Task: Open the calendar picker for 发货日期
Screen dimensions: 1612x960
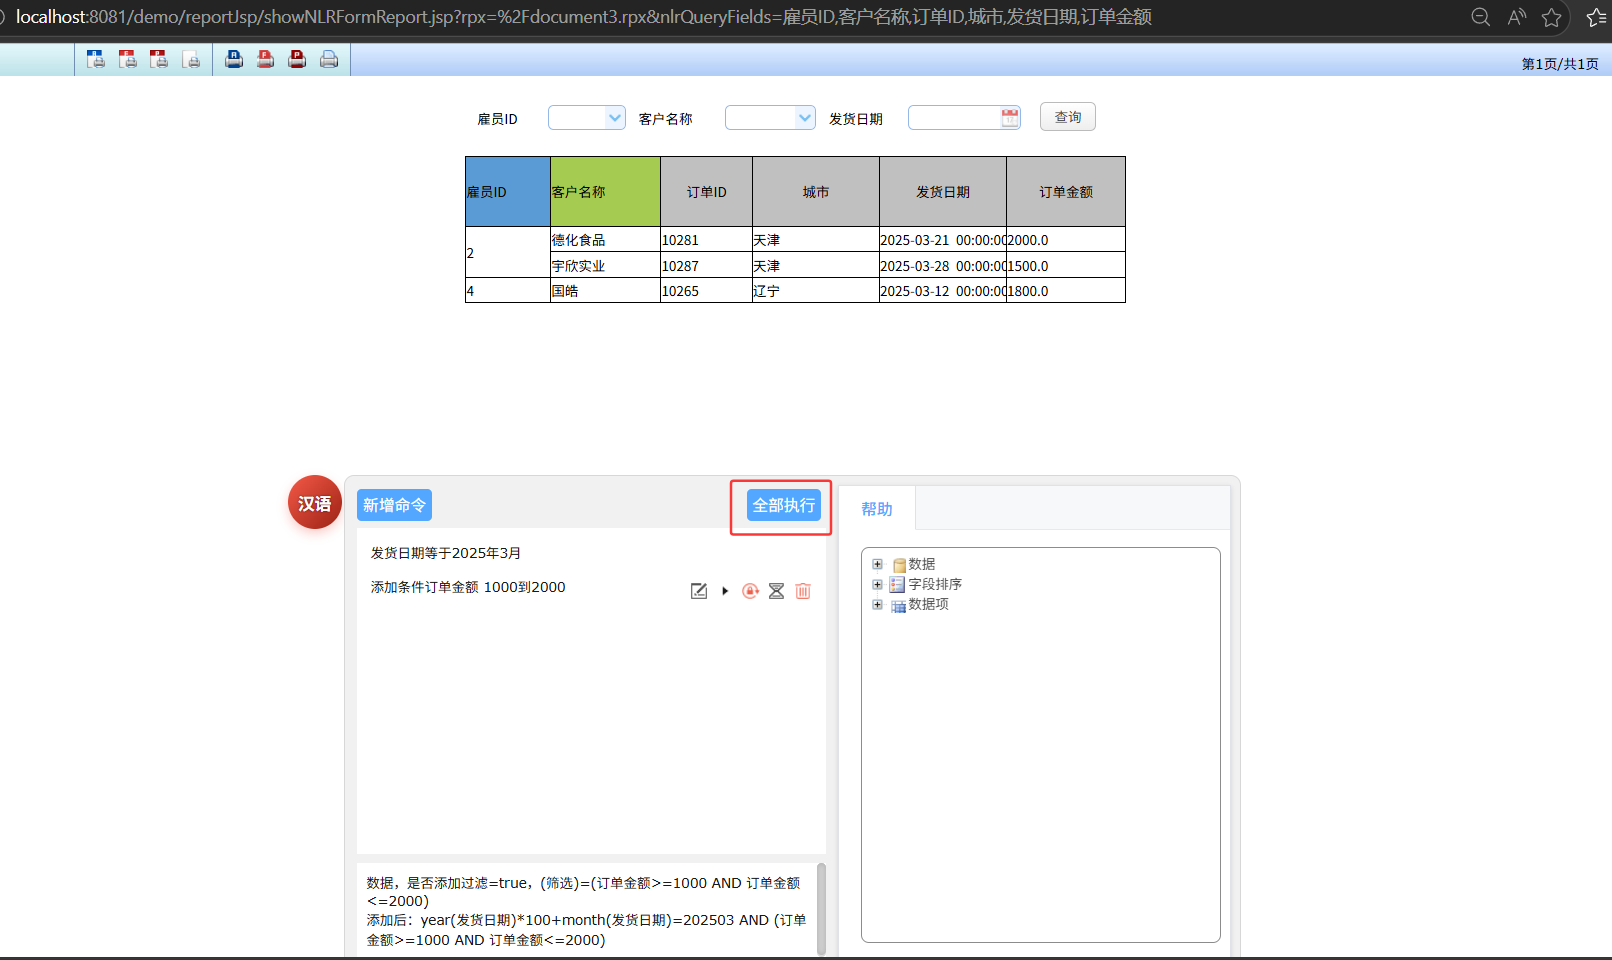Action: point(1010,118)
